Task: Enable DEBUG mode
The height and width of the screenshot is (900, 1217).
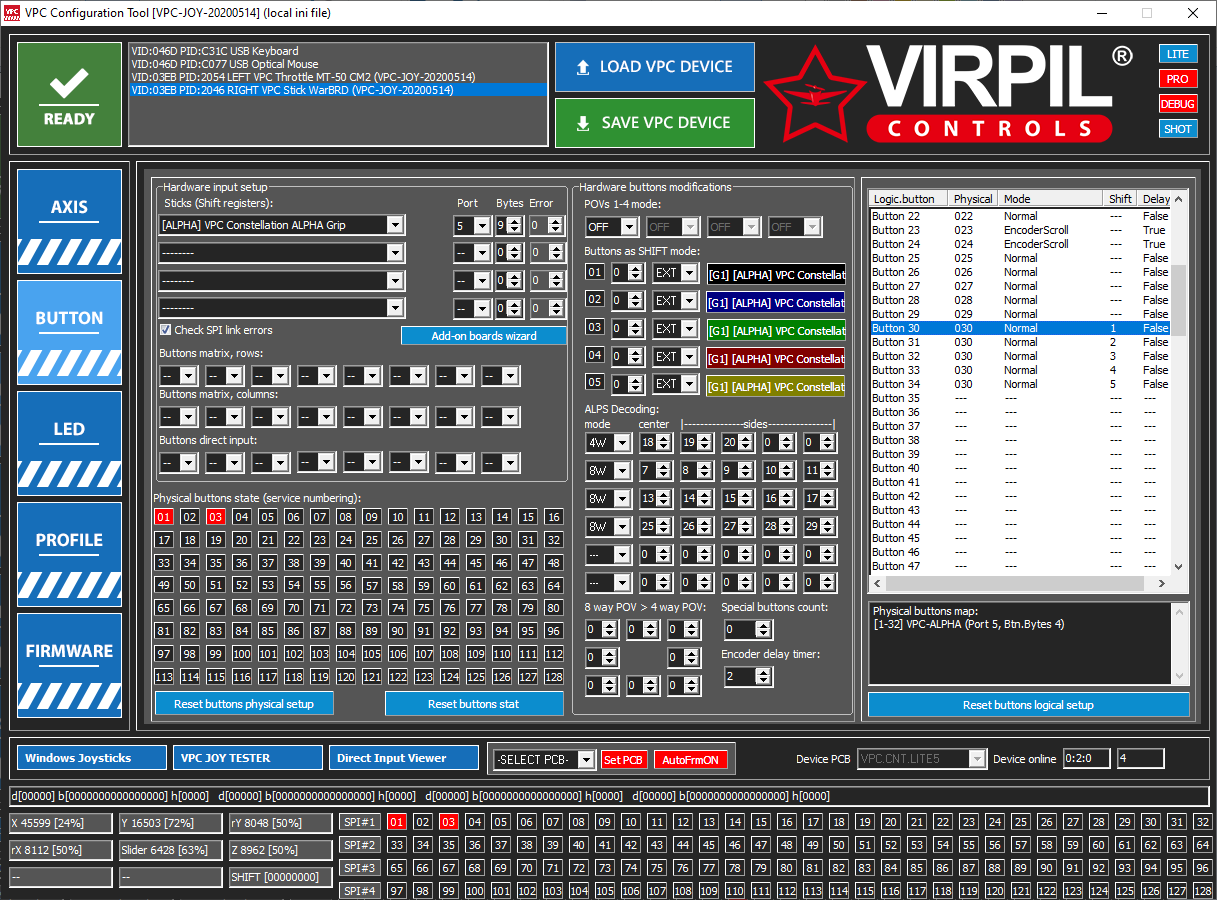Action: [1178, 104]
